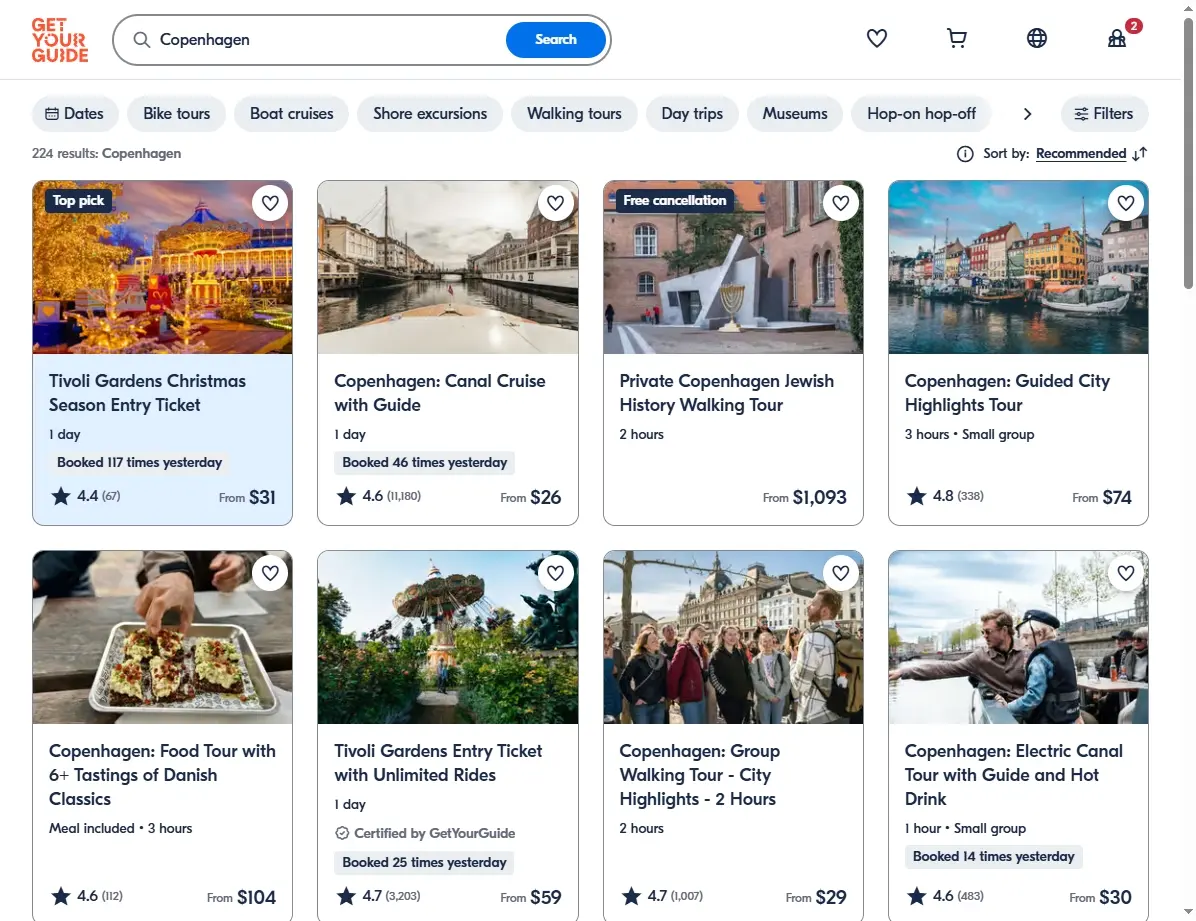Select the Shore excursions chip
Screen dimensions: 1196x921
coord(429,114)
